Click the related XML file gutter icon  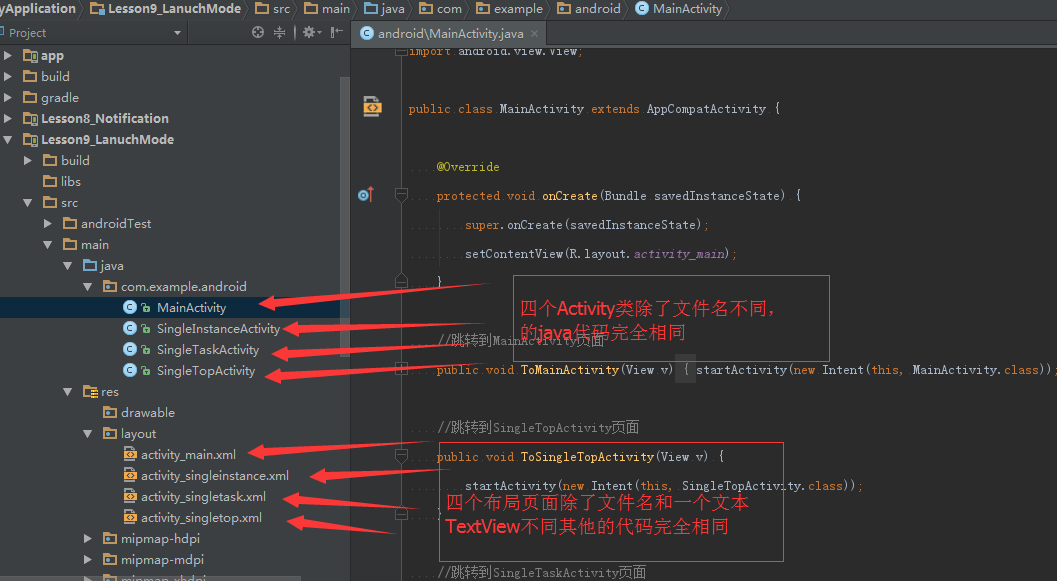click(x=372, y=105)
